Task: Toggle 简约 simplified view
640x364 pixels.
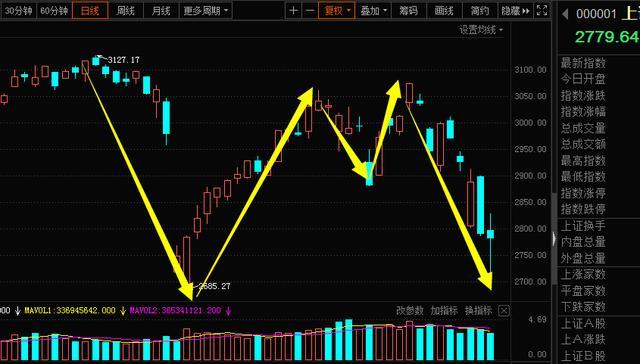Action: 480,11
